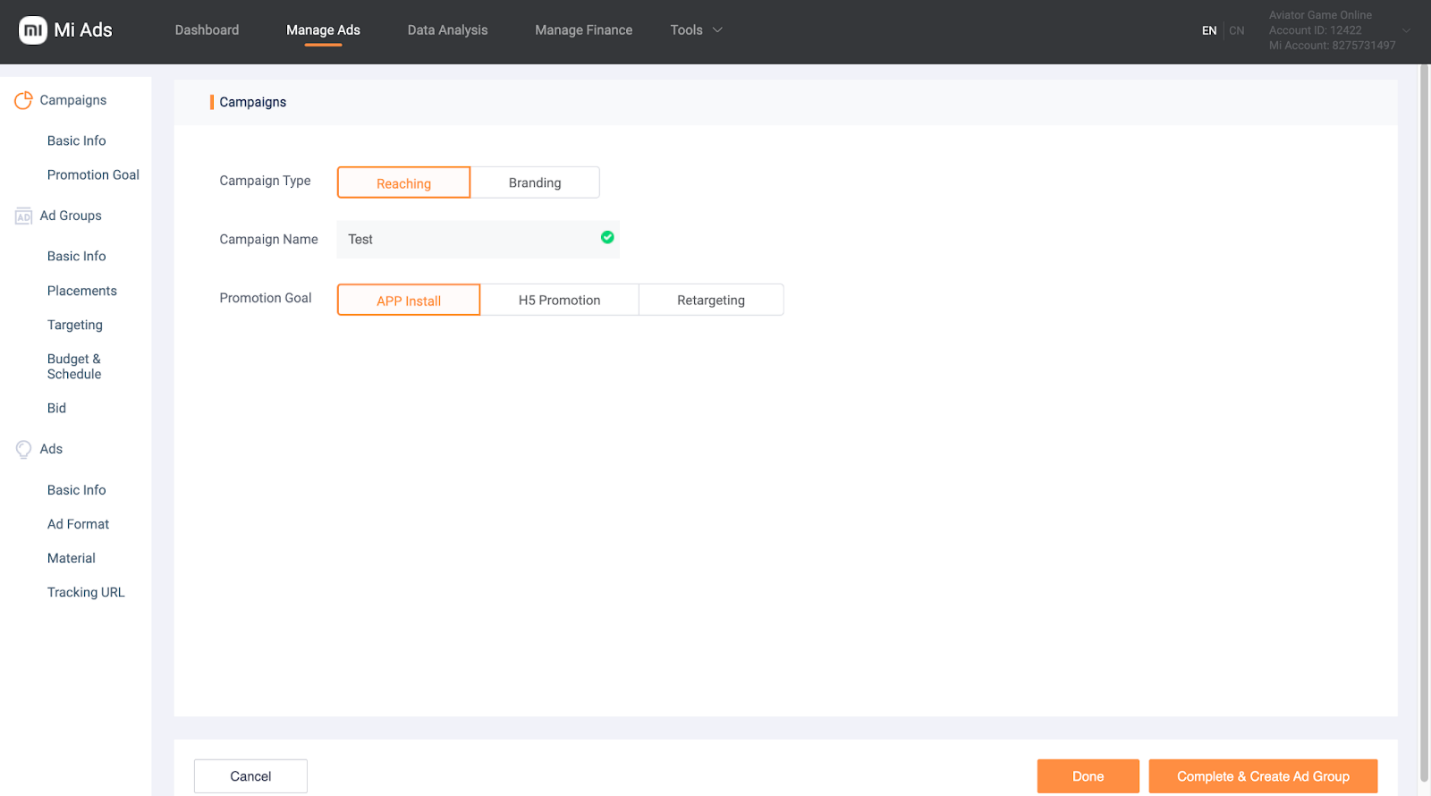Click Complete & Create Ad Group button
This screenshot has width=1431, height=796.
click(x=1263, y=776)
